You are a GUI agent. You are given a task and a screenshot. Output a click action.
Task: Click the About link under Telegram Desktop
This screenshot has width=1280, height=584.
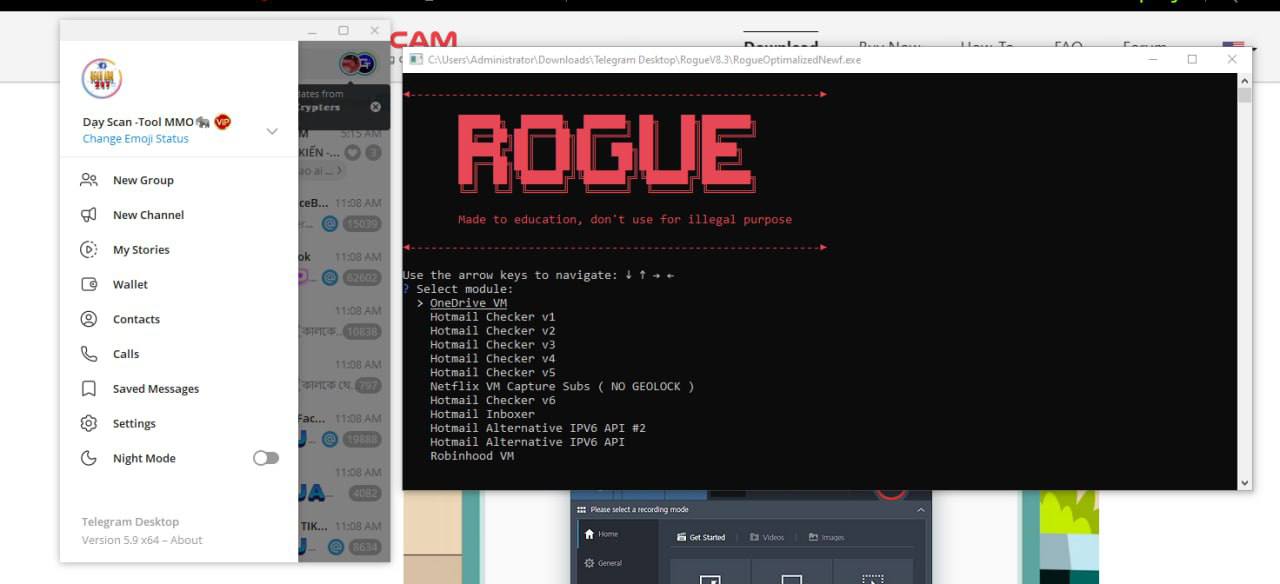(x=186, y=540)
